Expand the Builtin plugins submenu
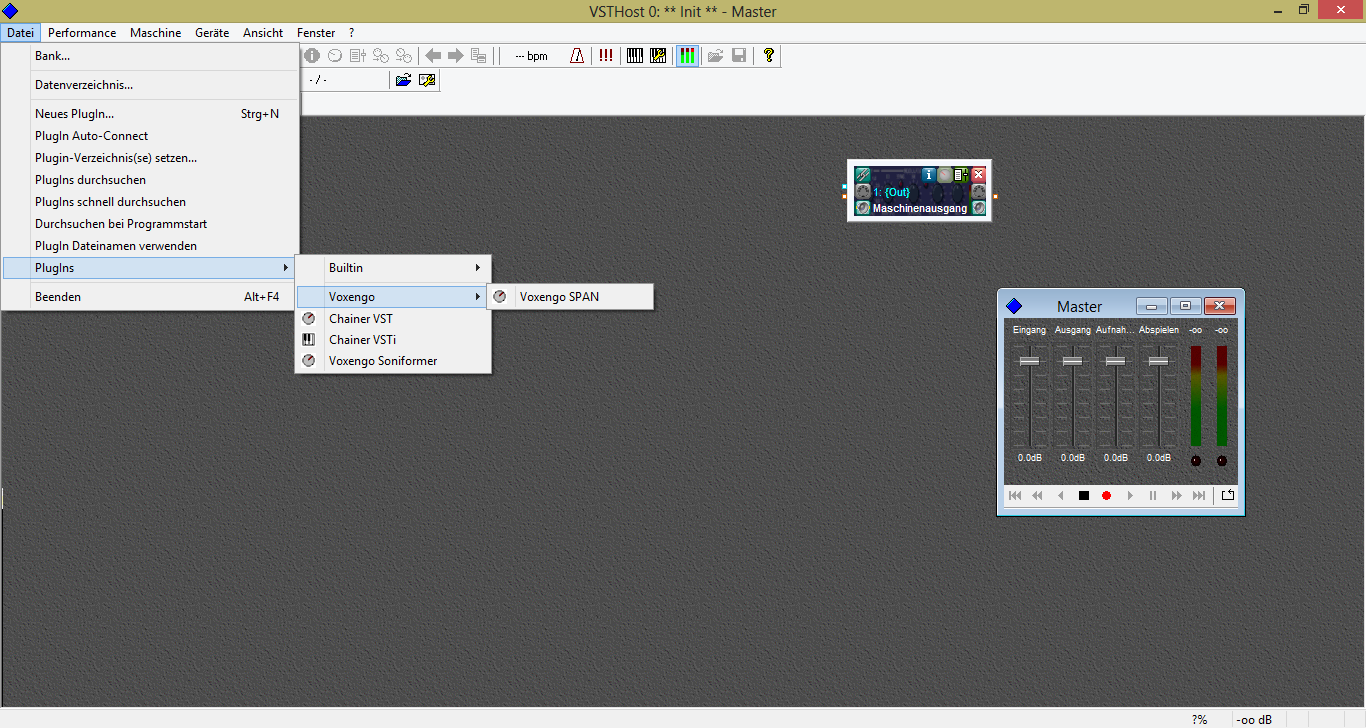Viewport: 1366px width, 728px height. pos(393,268)
